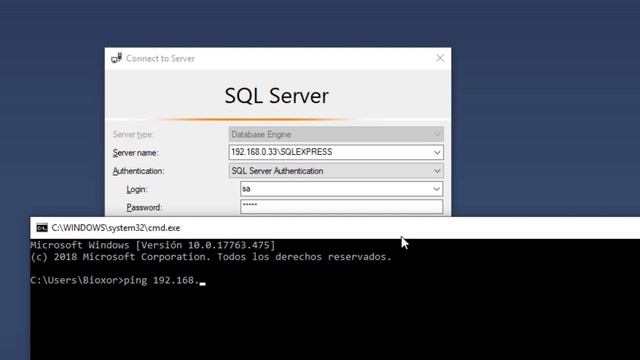This screenshot has height=360, width=640.
Task: Click the Connect to Server dialog icon
Action: click(x=116, y=58)
